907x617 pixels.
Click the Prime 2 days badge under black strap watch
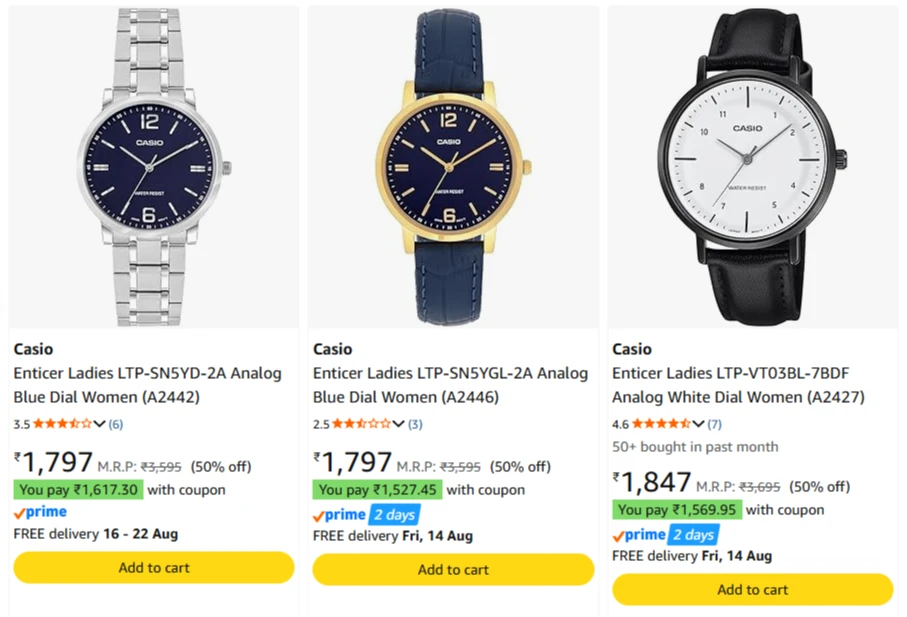[x=665, y=535]
